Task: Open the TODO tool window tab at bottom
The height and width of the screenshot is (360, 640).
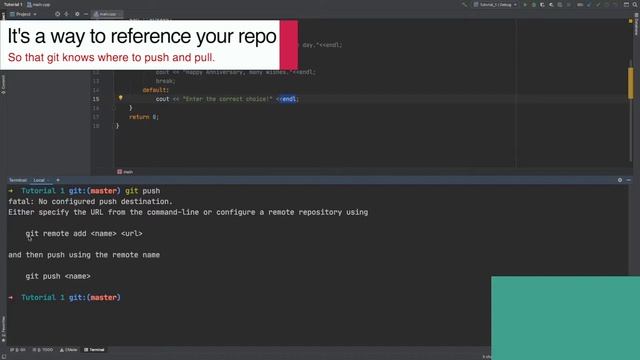Action: click(x=43, y=350)
